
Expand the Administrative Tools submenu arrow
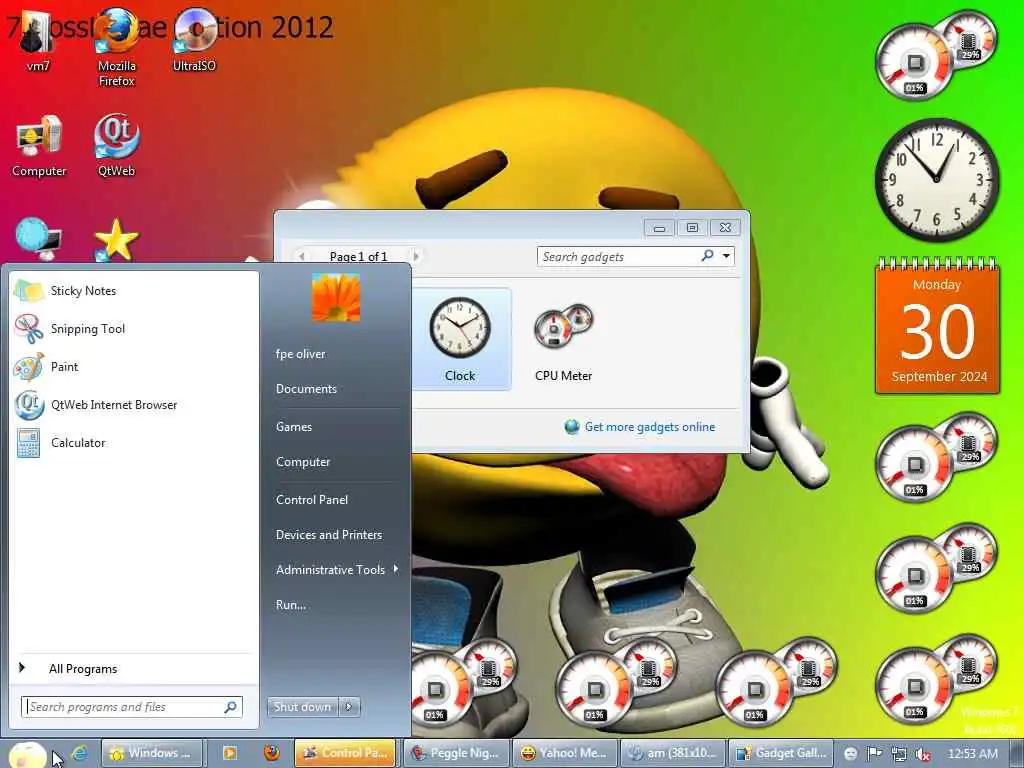click(396, 569)
